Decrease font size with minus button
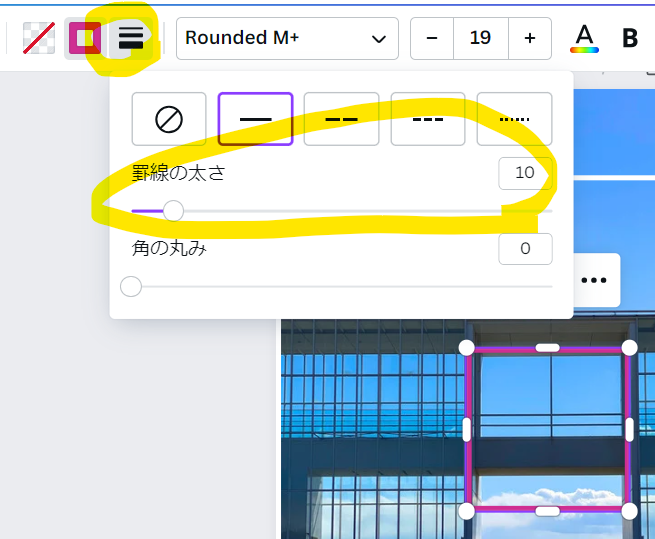Screen dimensions: 655x539 [432, 38]
